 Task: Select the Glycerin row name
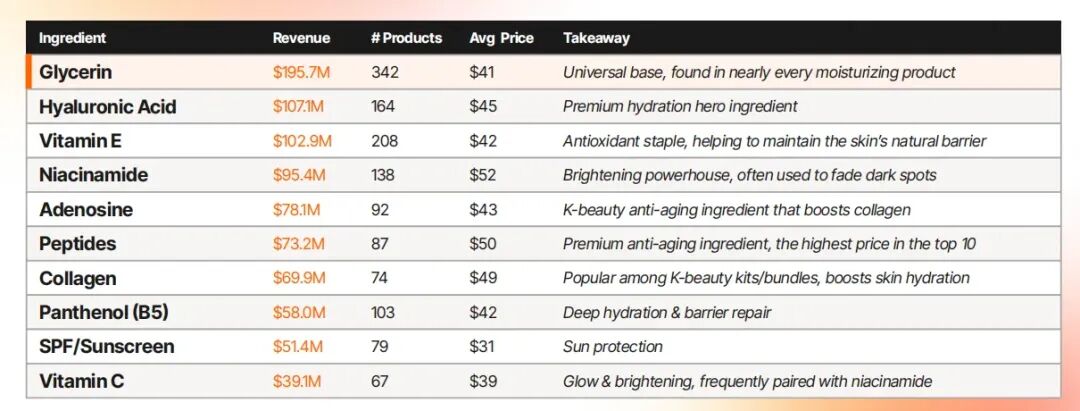click(x=75, y=72)
